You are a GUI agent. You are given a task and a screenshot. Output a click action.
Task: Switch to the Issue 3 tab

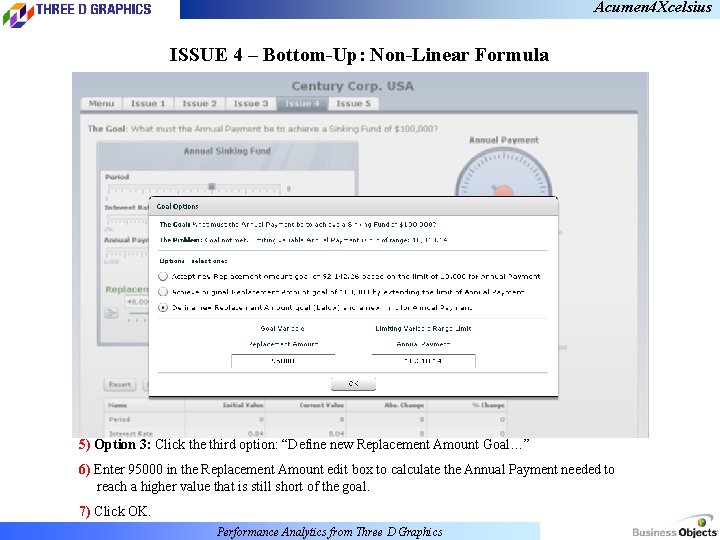[251, 104]
